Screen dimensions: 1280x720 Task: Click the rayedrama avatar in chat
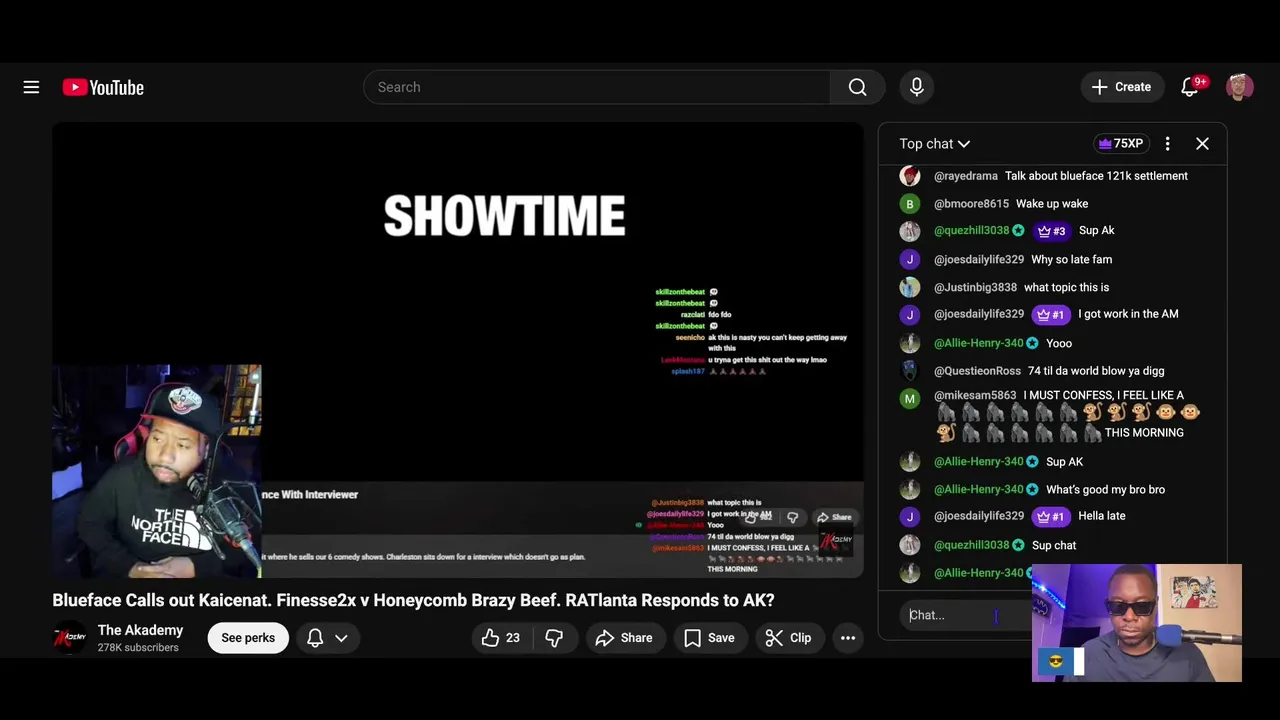point(909,176)
